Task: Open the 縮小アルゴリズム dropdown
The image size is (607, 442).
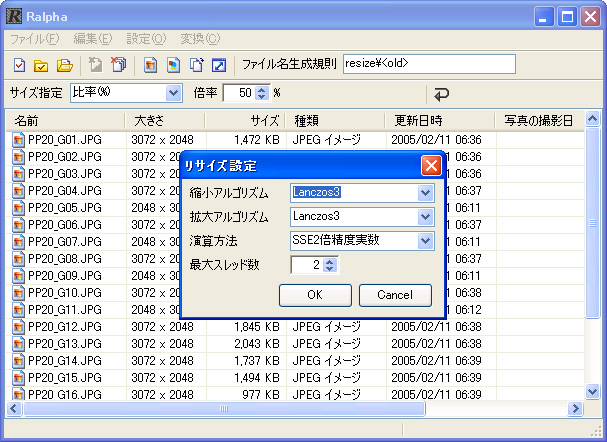Action: coord(425,193)
